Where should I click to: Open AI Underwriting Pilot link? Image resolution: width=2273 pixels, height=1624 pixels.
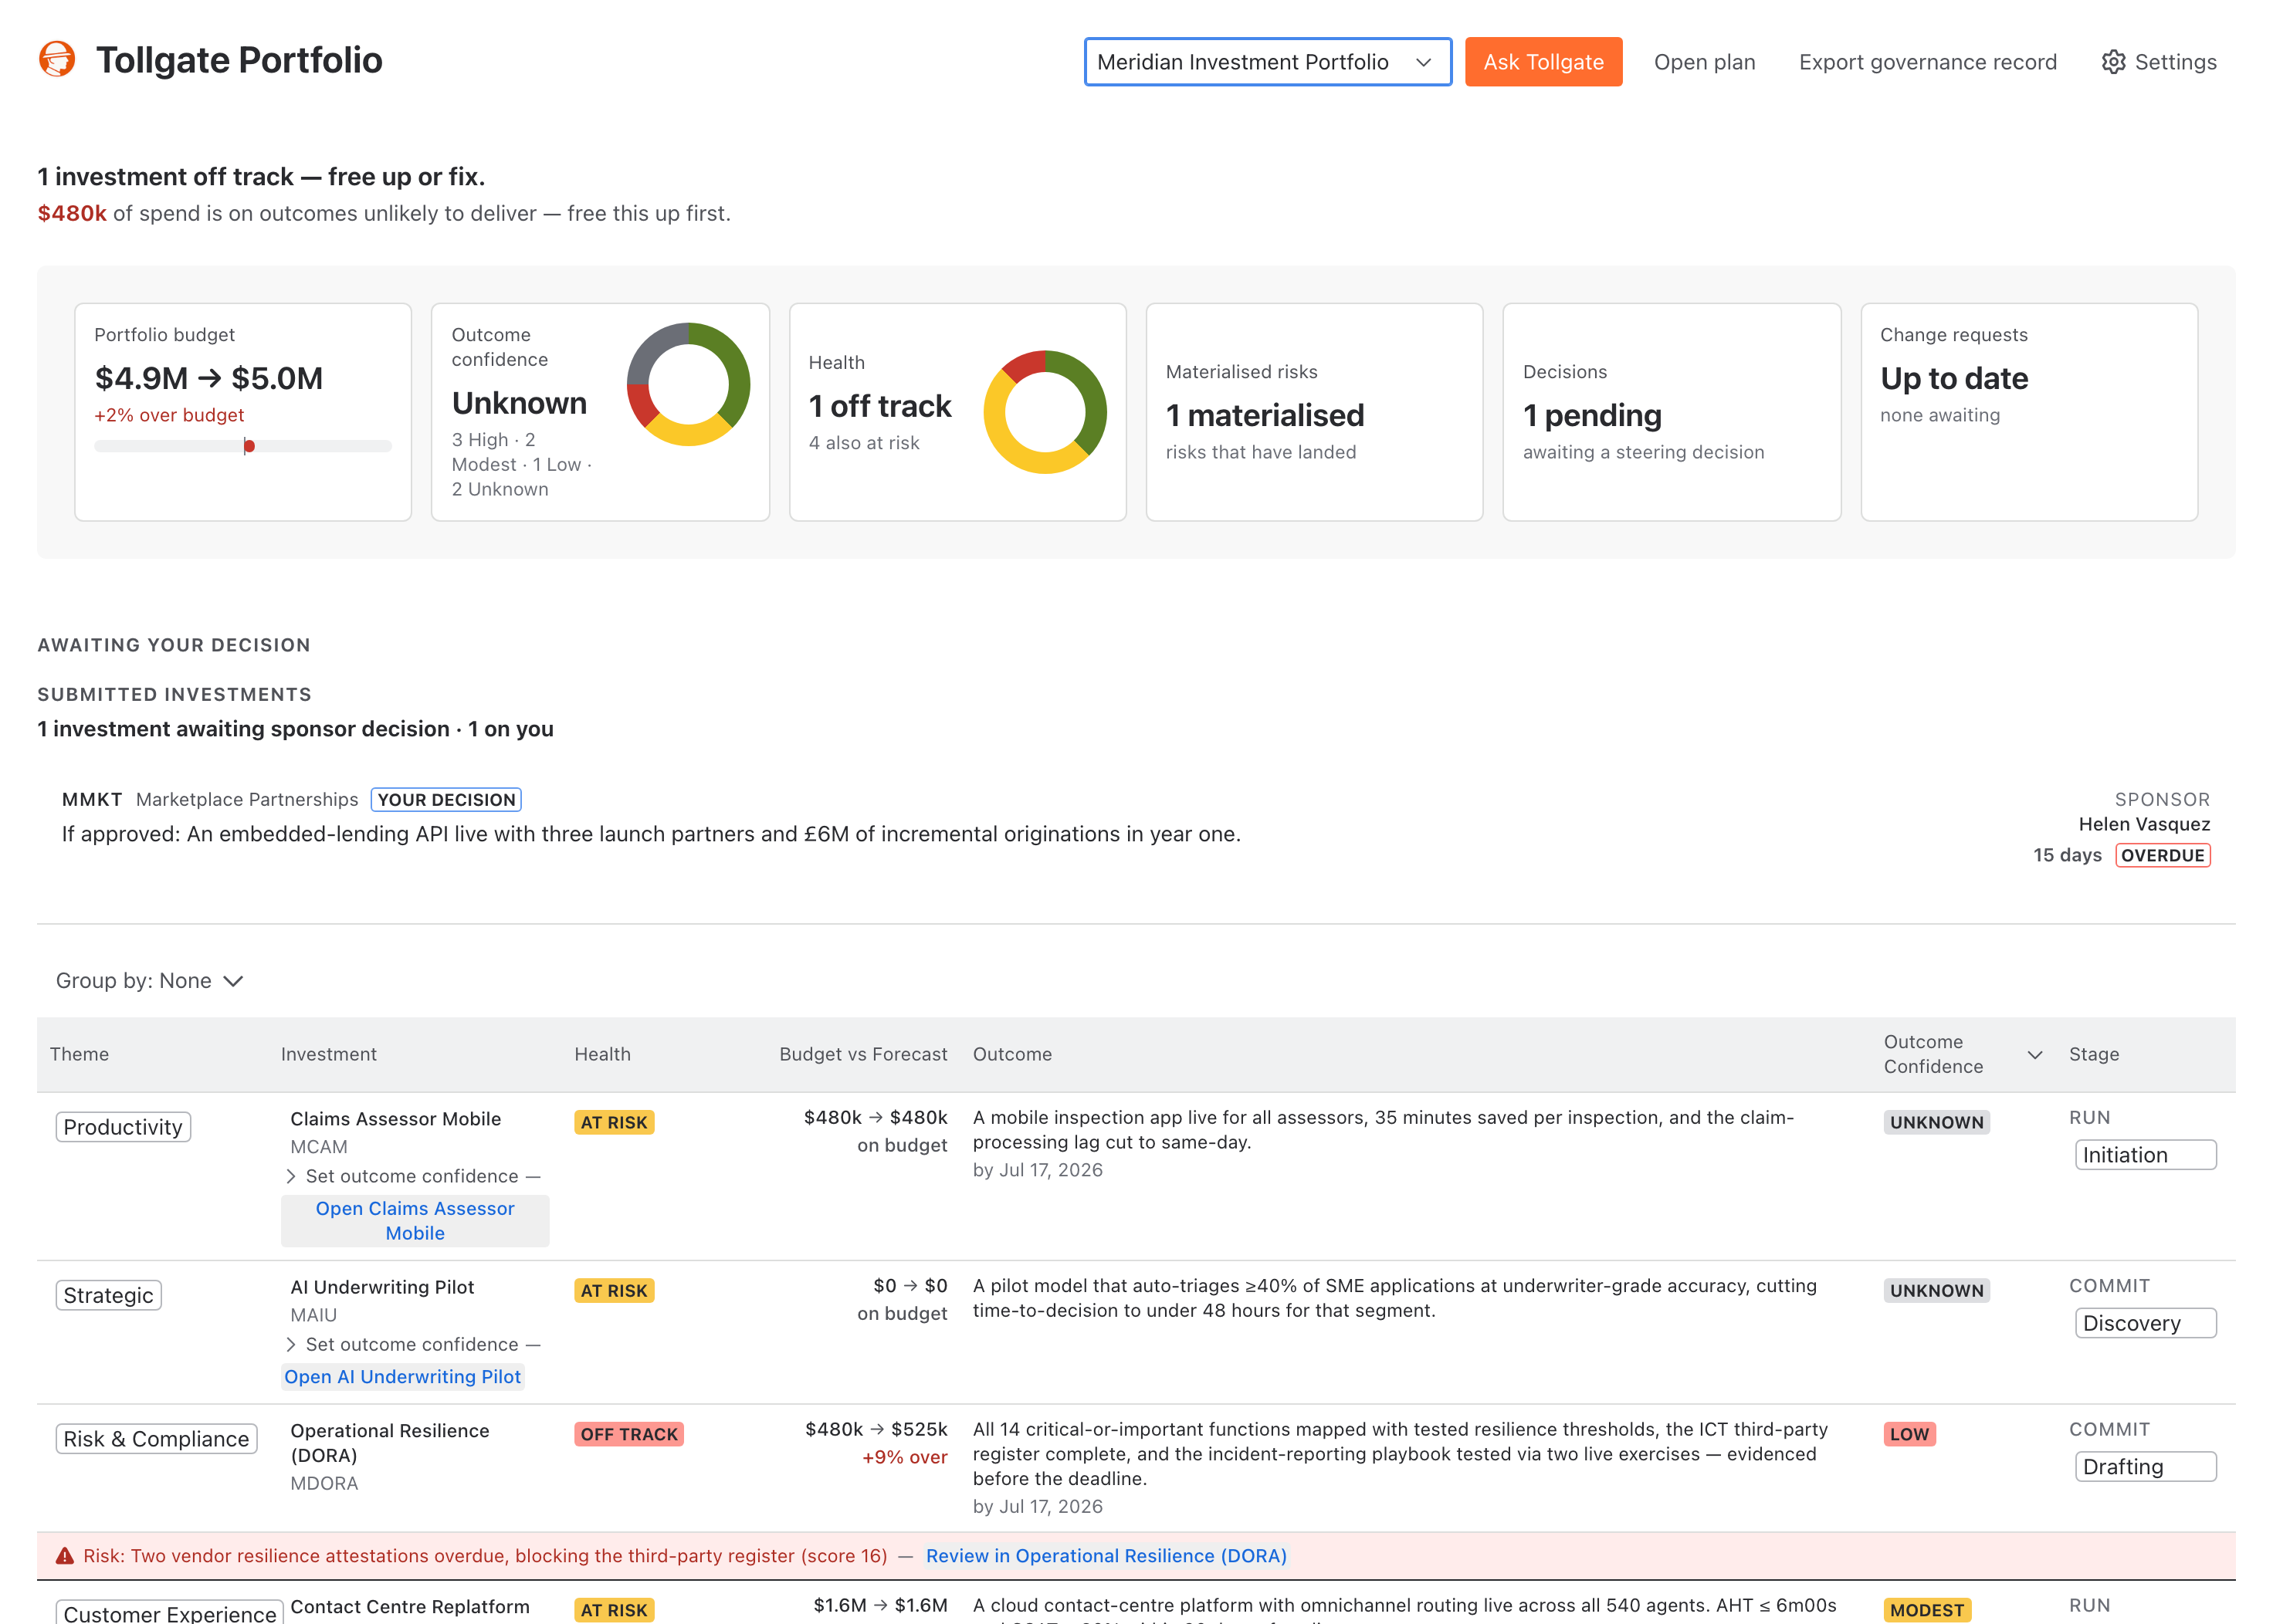click(x=402, y=1377)
